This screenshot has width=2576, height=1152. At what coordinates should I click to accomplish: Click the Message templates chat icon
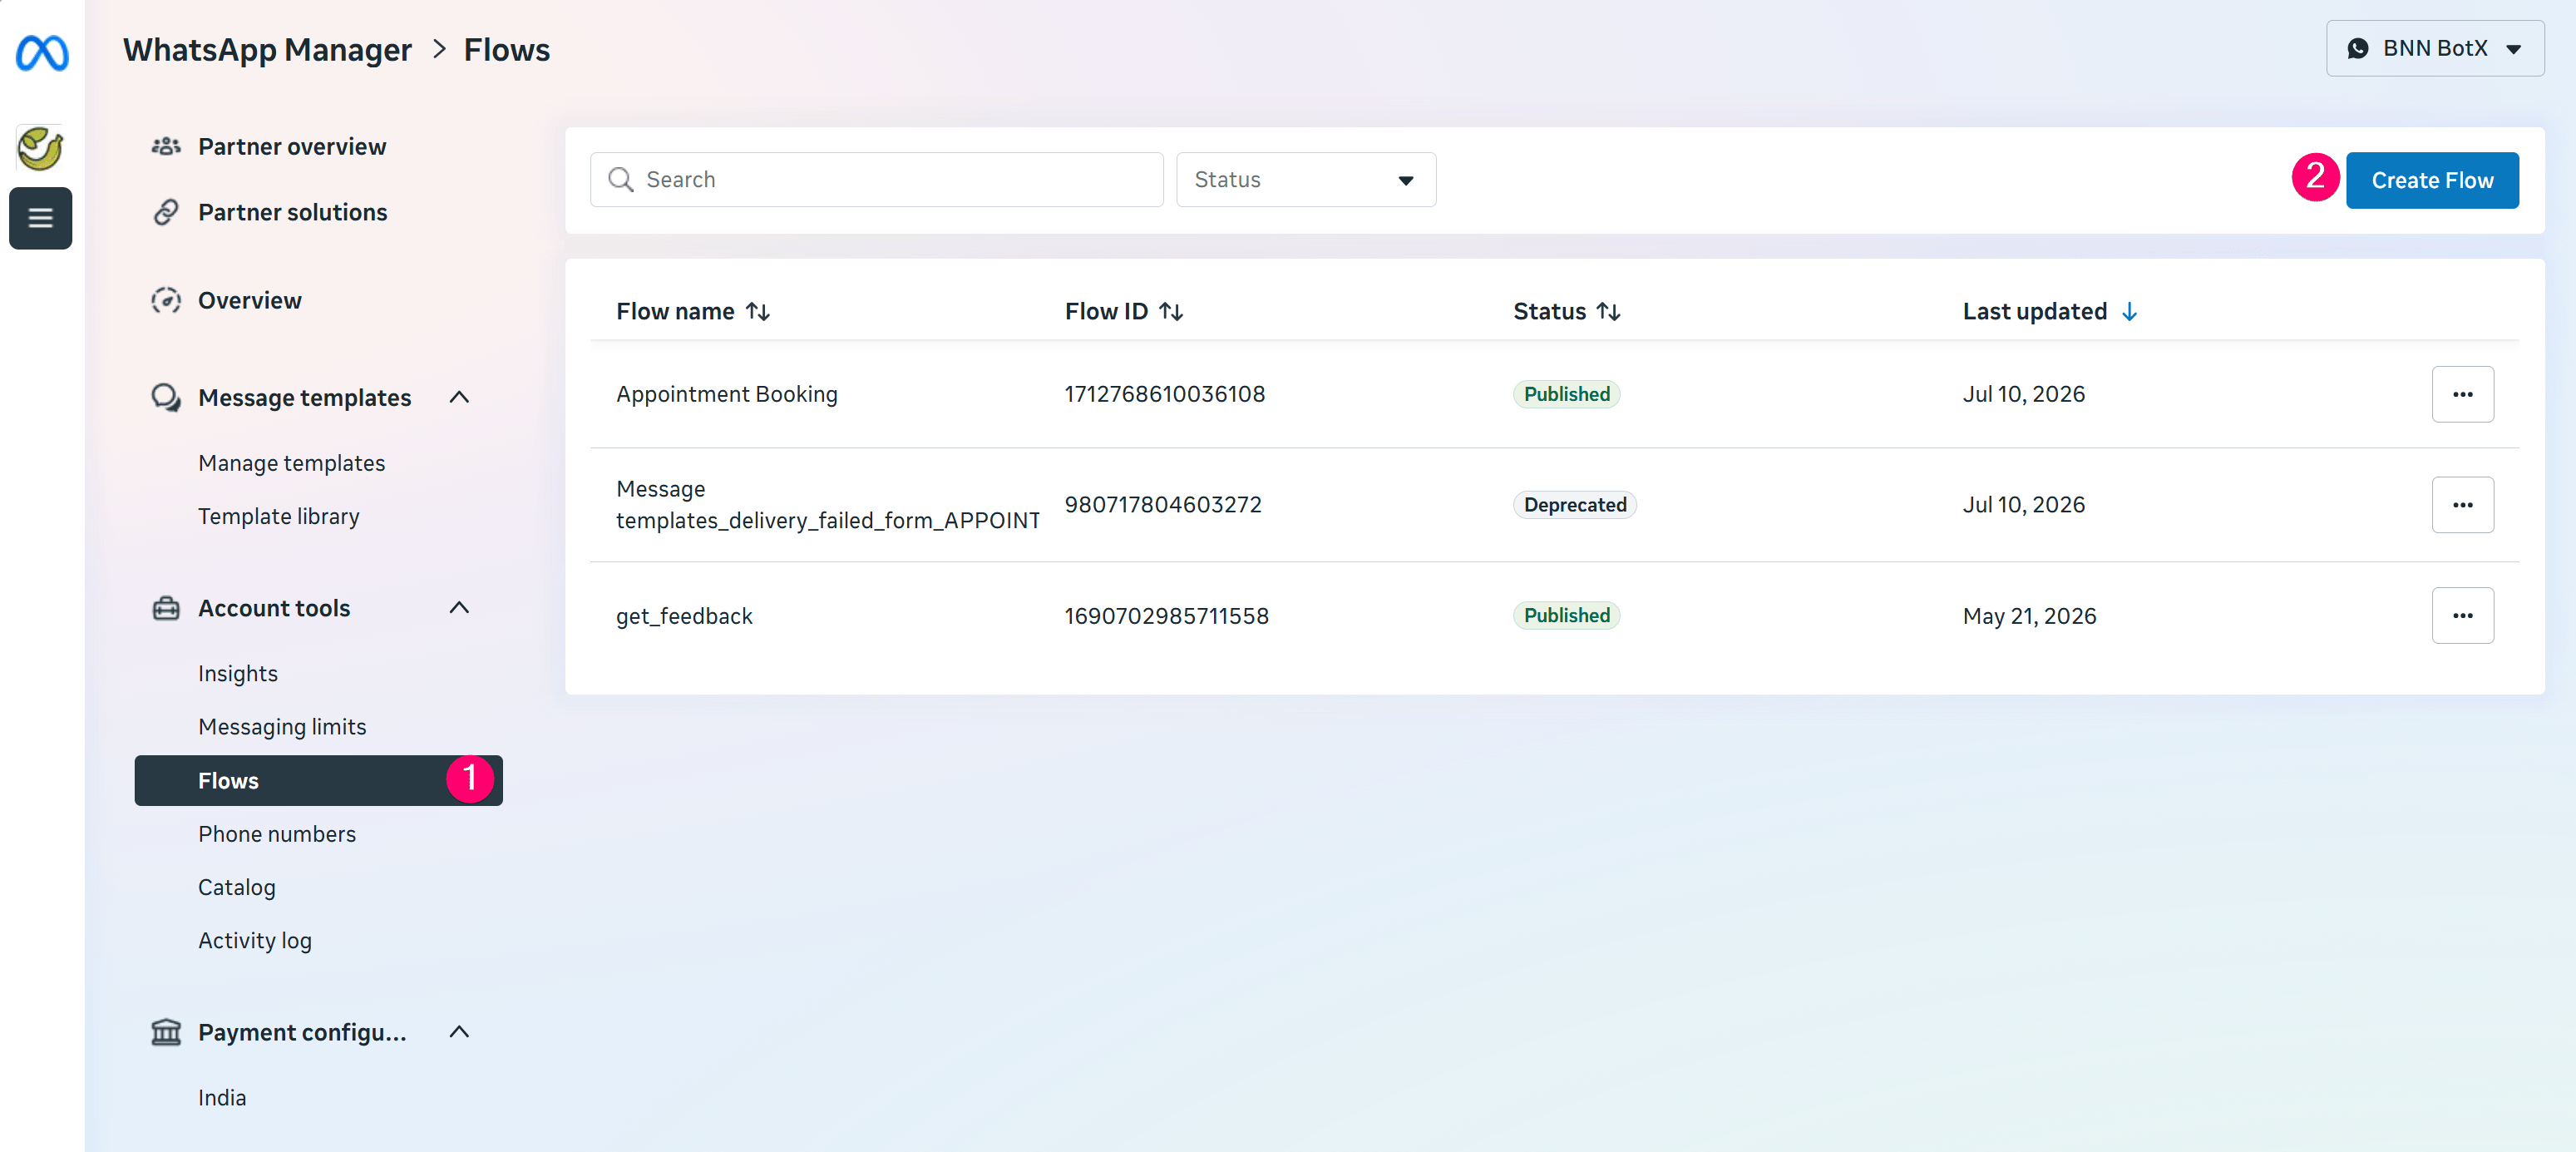(166, 397)
